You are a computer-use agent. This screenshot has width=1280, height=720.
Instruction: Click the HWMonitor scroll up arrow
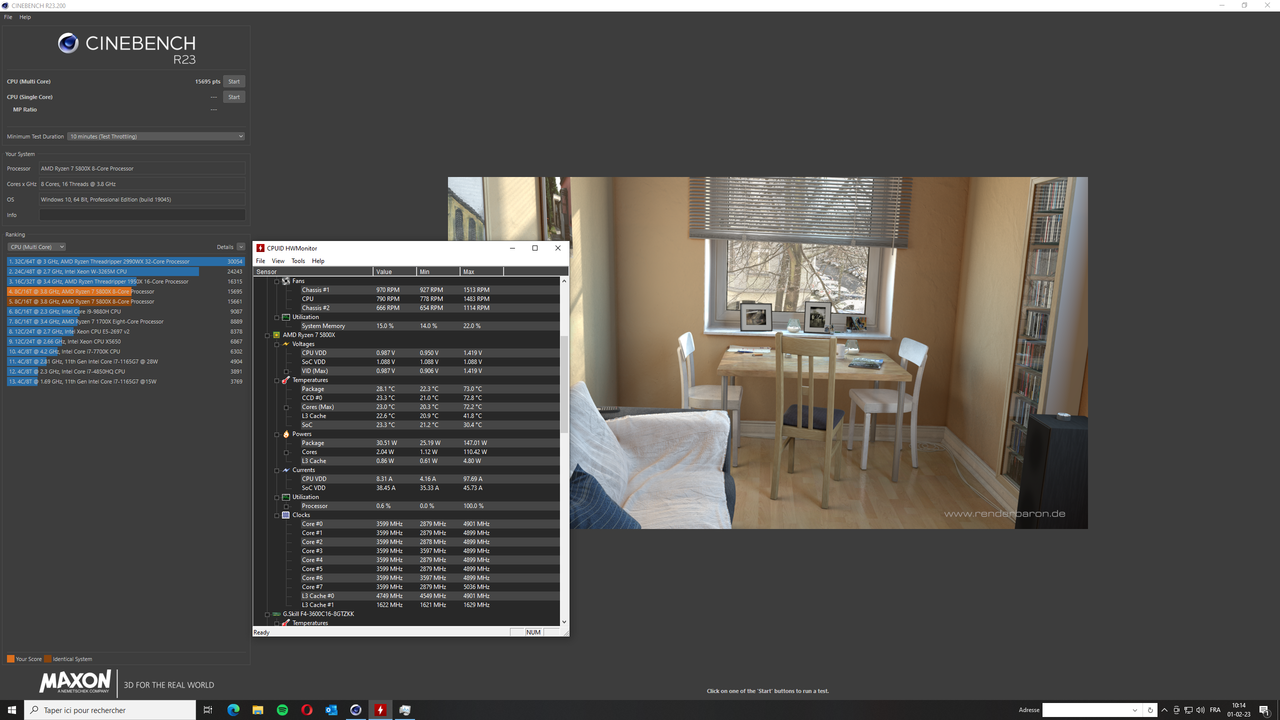click(x=565, y=281)
